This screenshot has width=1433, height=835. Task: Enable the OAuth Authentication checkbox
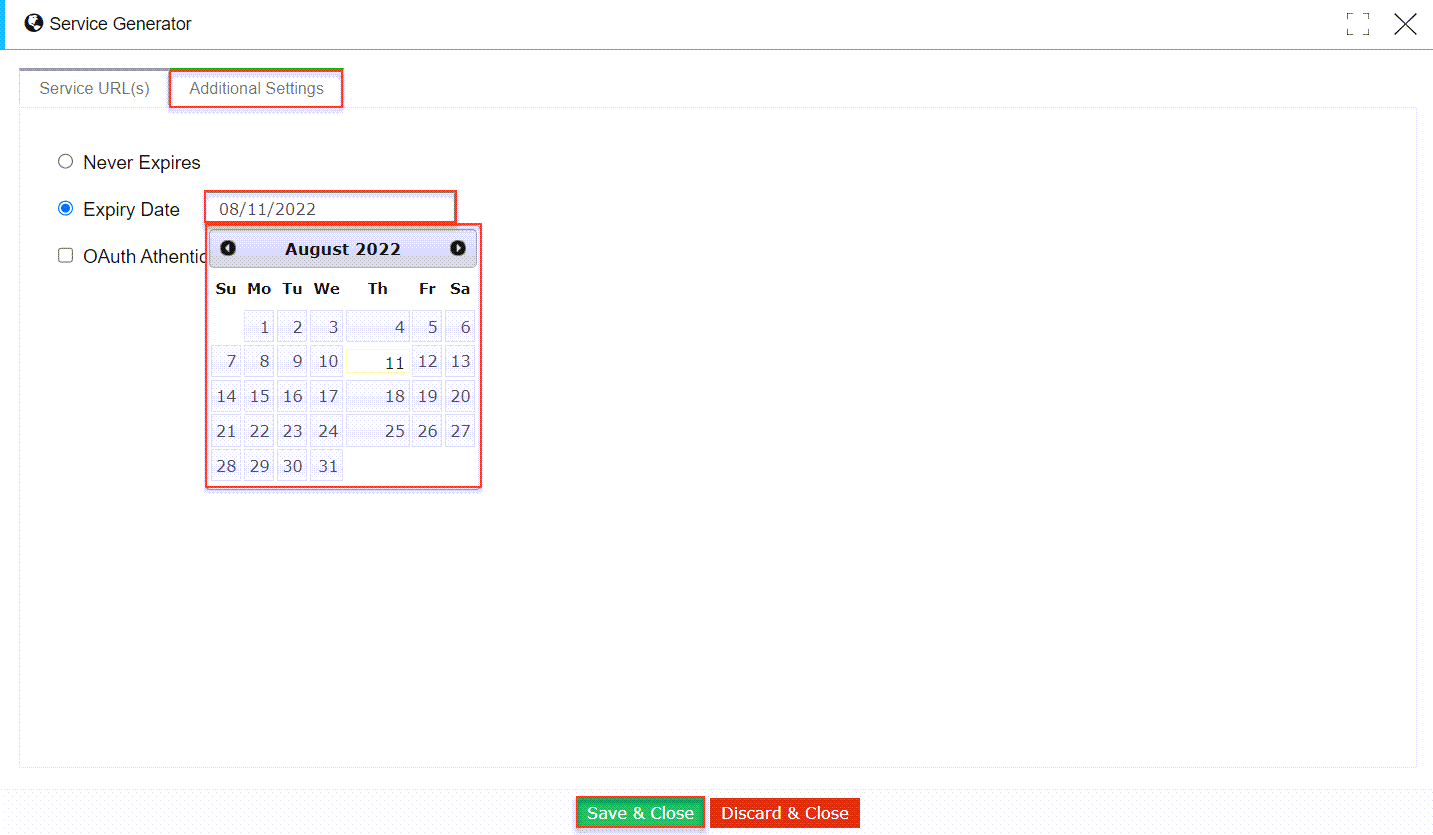(x=66, y=255)
